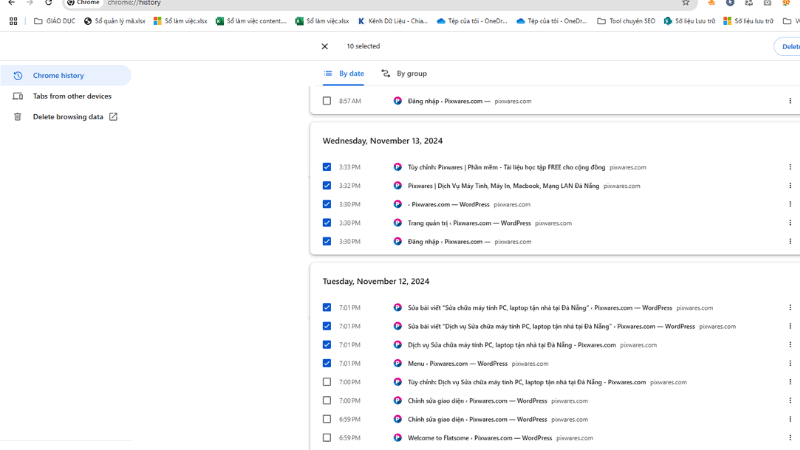Open more actions menu for 3:32 PM entry
The height and width of the screenshot is (450, 800).
(x=789, y=186)
